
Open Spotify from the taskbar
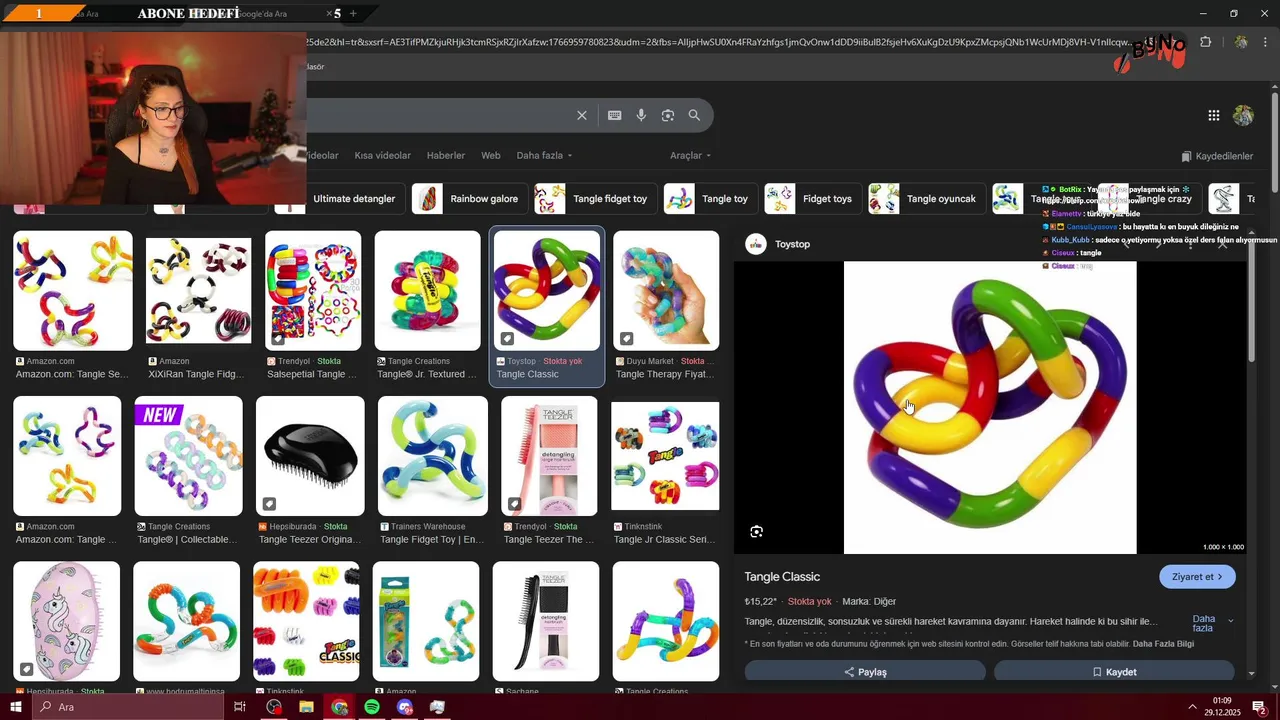pos(372,707)
